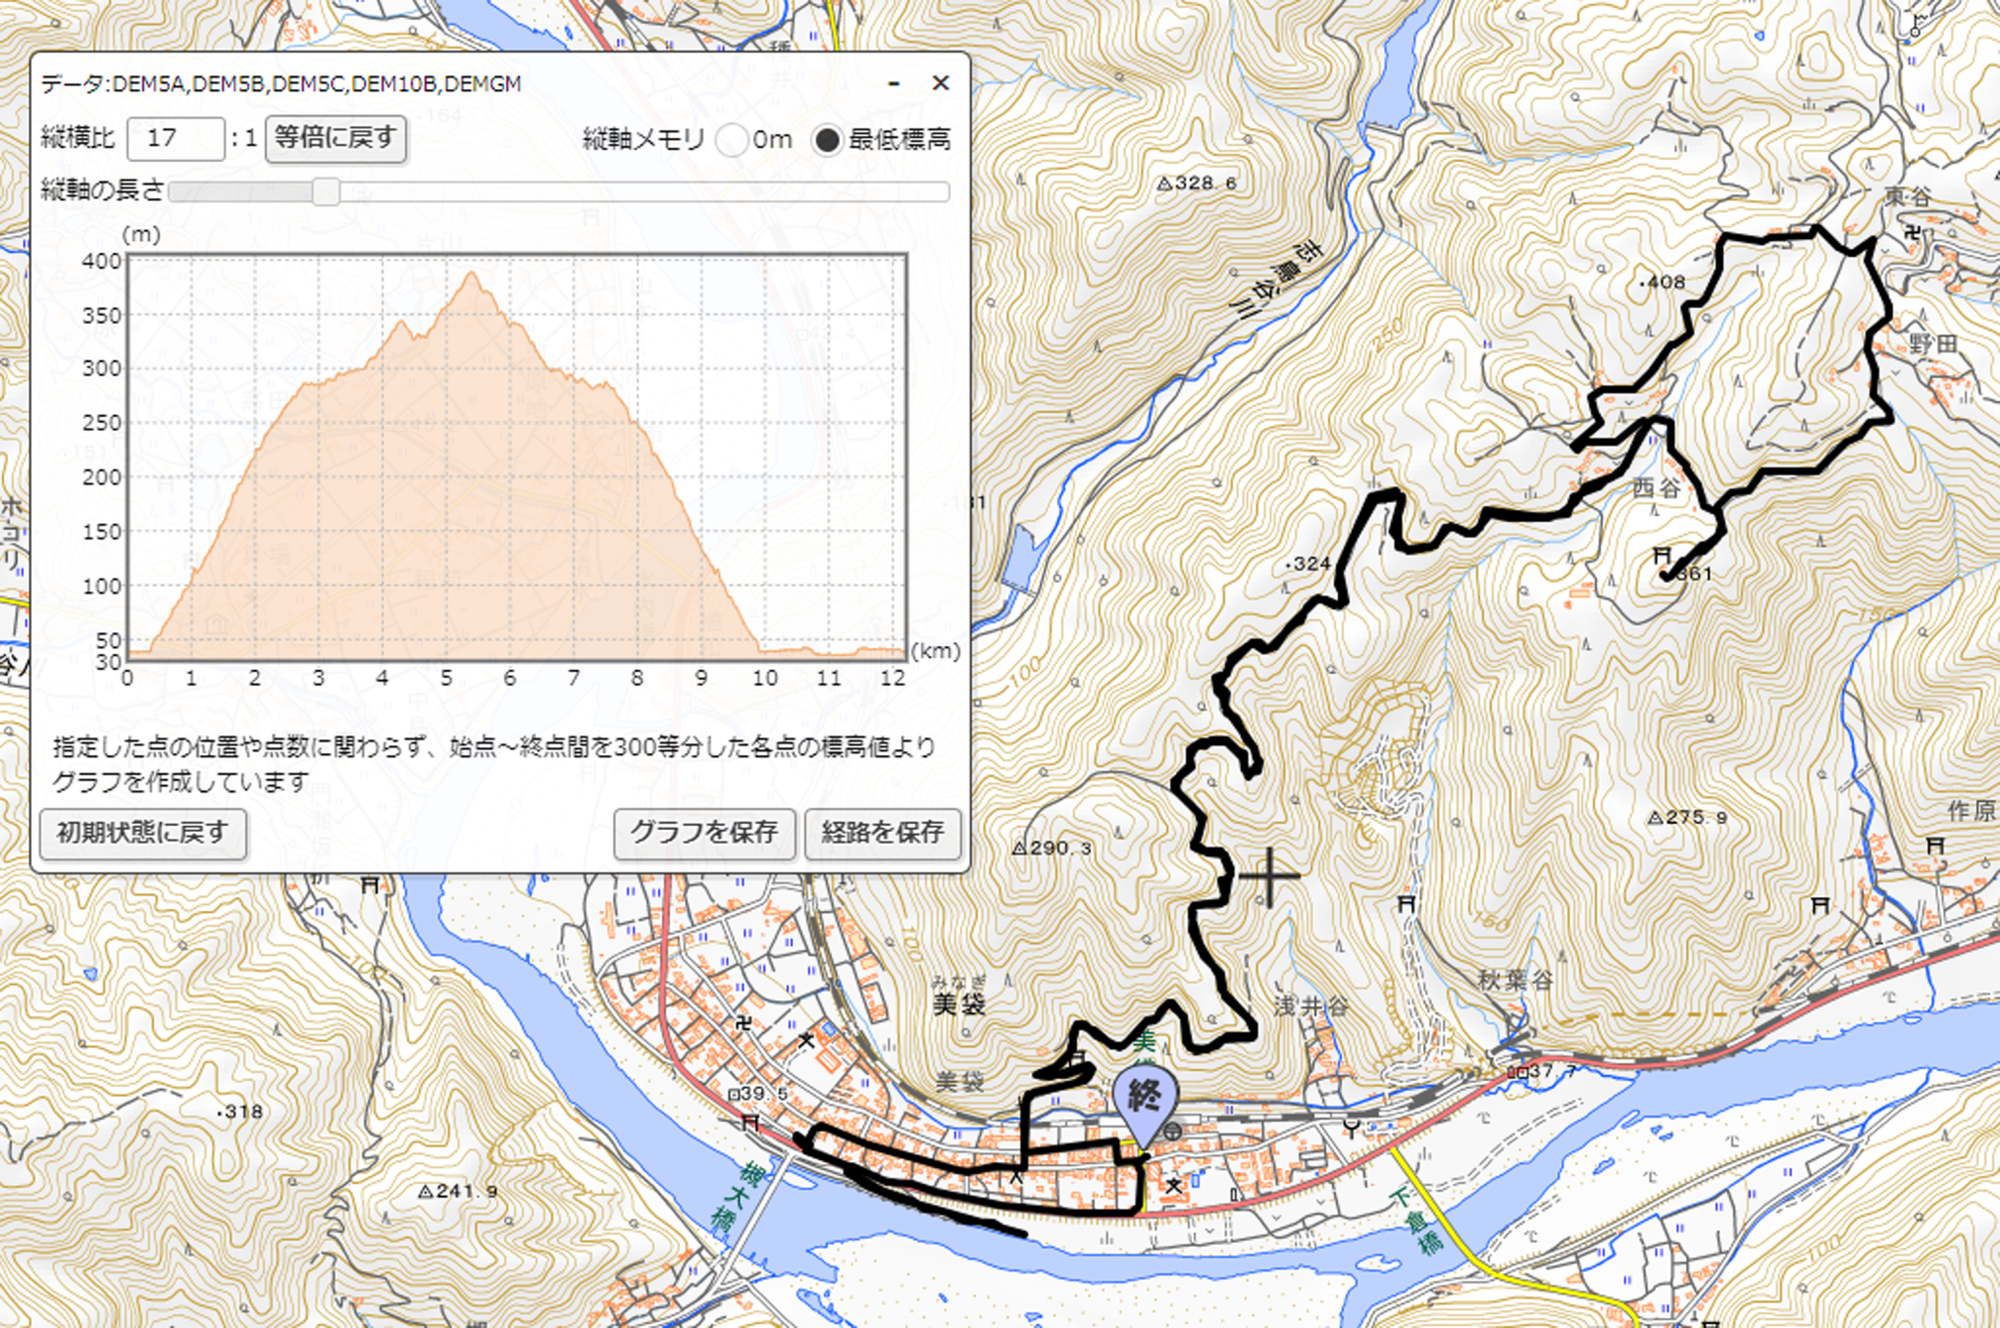2000x1328 pixels.
Task: Click the 初期状態に戻す button
Action: coord(143,833)
